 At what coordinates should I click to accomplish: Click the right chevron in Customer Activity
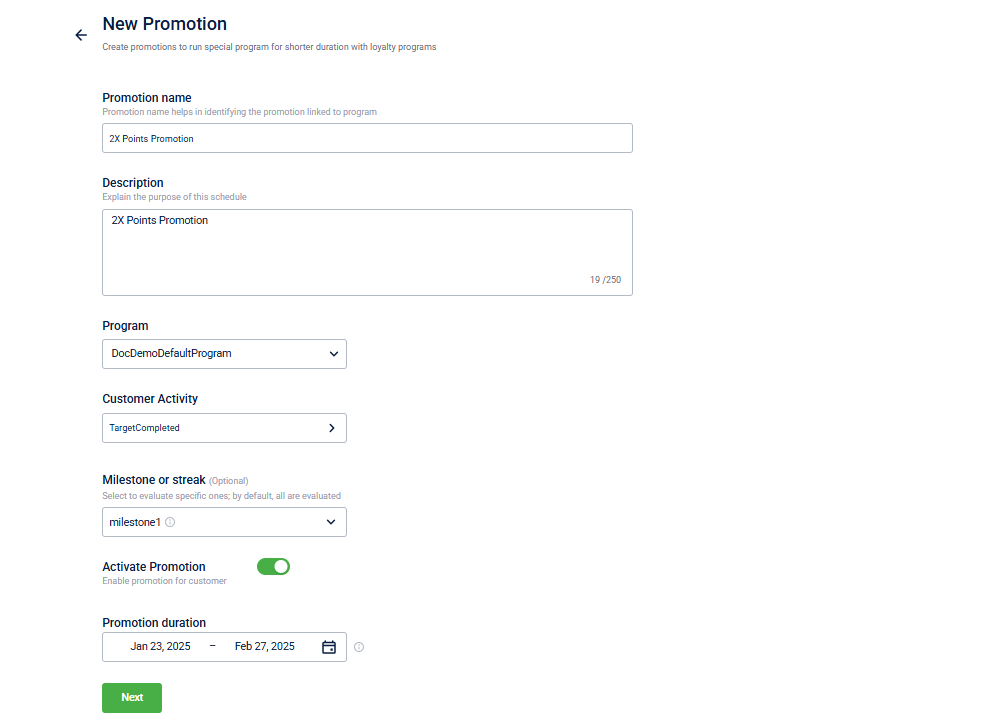click(x=332, y=428)
